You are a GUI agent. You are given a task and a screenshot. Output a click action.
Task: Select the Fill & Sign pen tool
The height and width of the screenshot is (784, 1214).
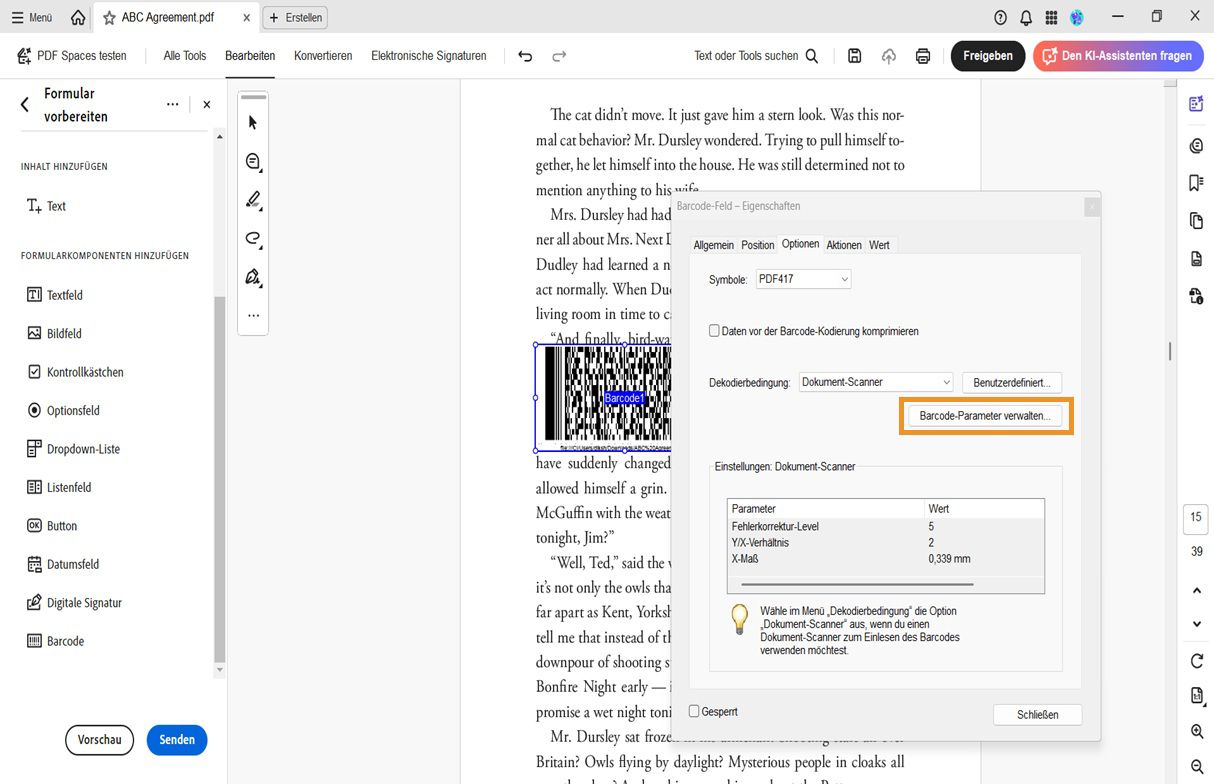252,276
